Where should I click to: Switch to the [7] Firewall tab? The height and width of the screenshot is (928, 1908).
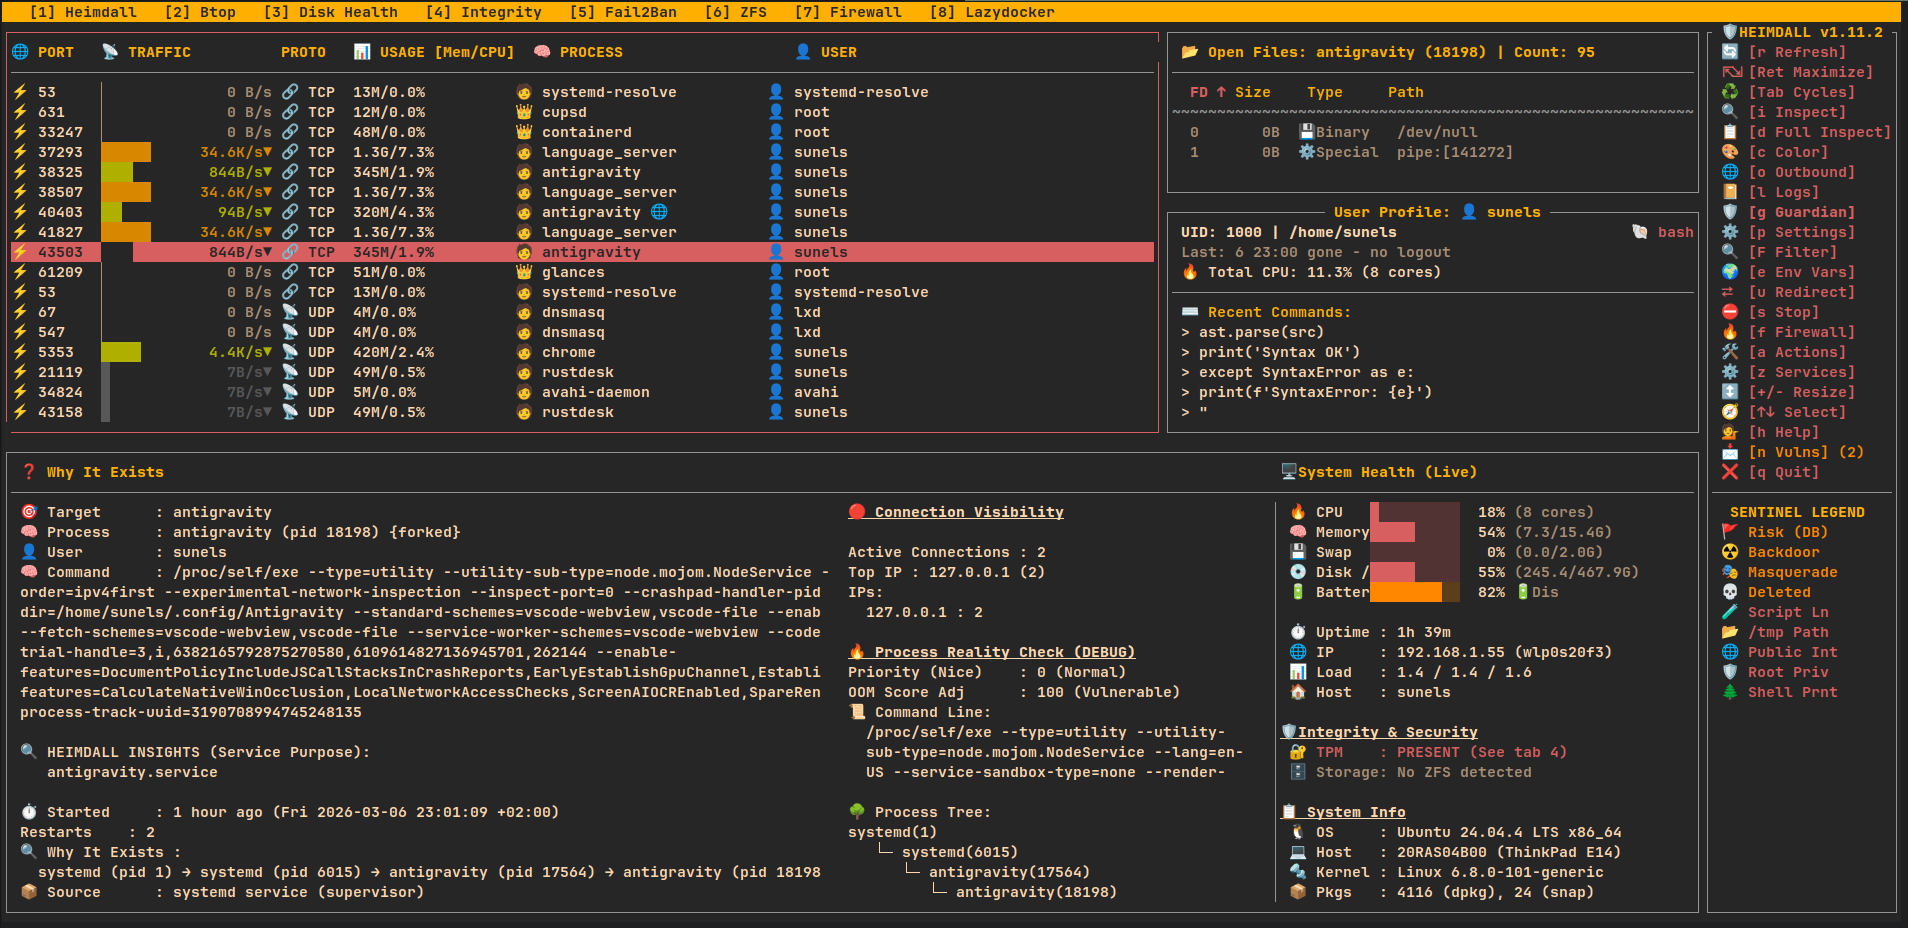tap(848, 12)
